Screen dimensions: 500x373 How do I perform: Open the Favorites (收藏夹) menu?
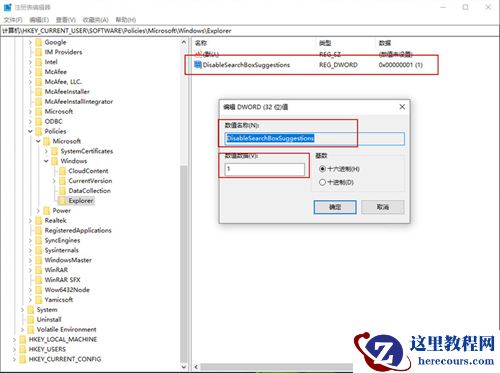[96, 20]
